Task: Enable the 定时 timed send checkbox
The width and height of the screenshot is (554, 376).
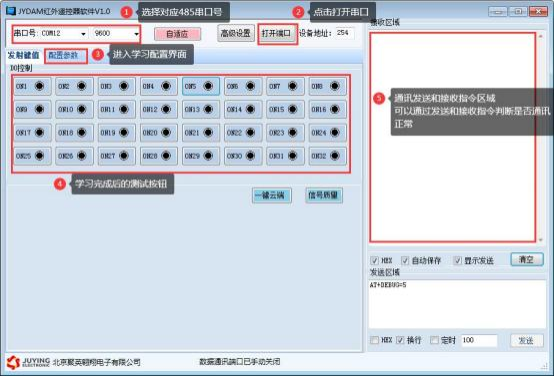Action: [434, 340]
